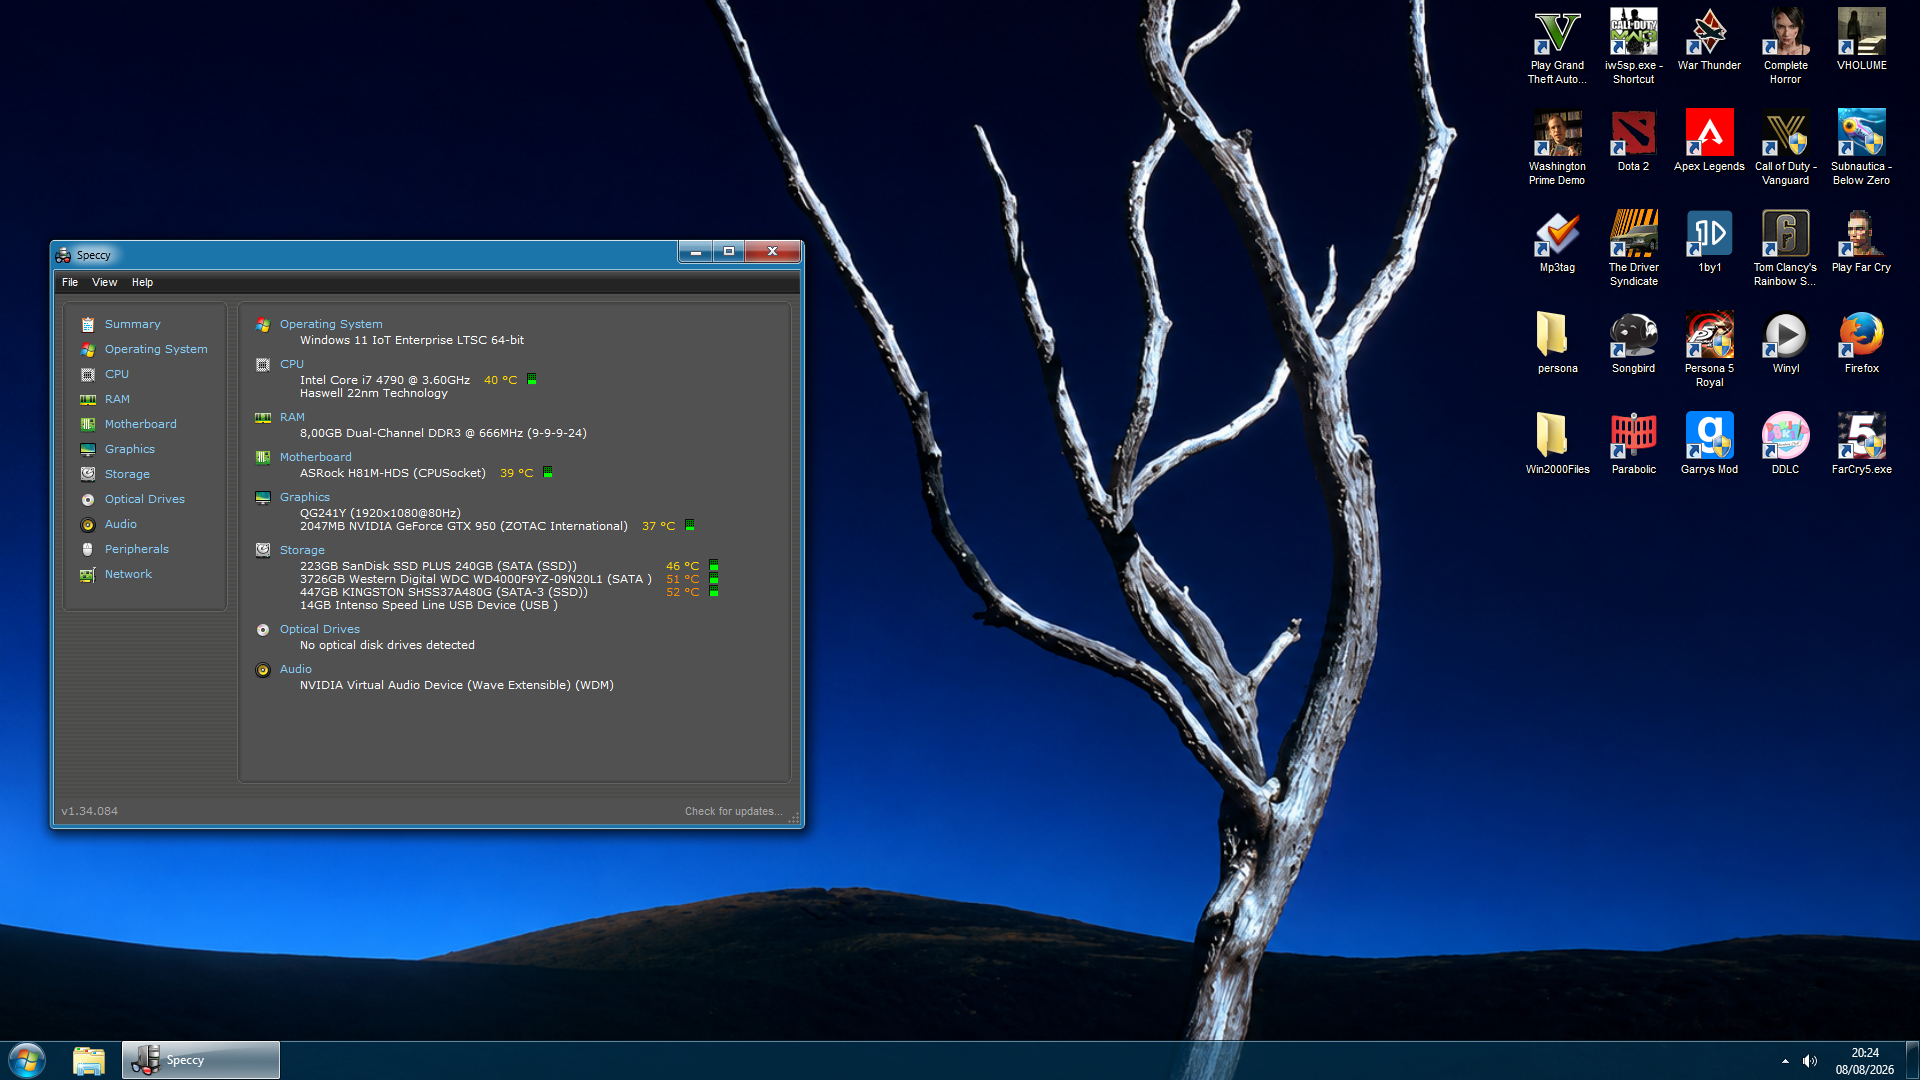Click the CPU heading in summary panel

tap(292, 364)
